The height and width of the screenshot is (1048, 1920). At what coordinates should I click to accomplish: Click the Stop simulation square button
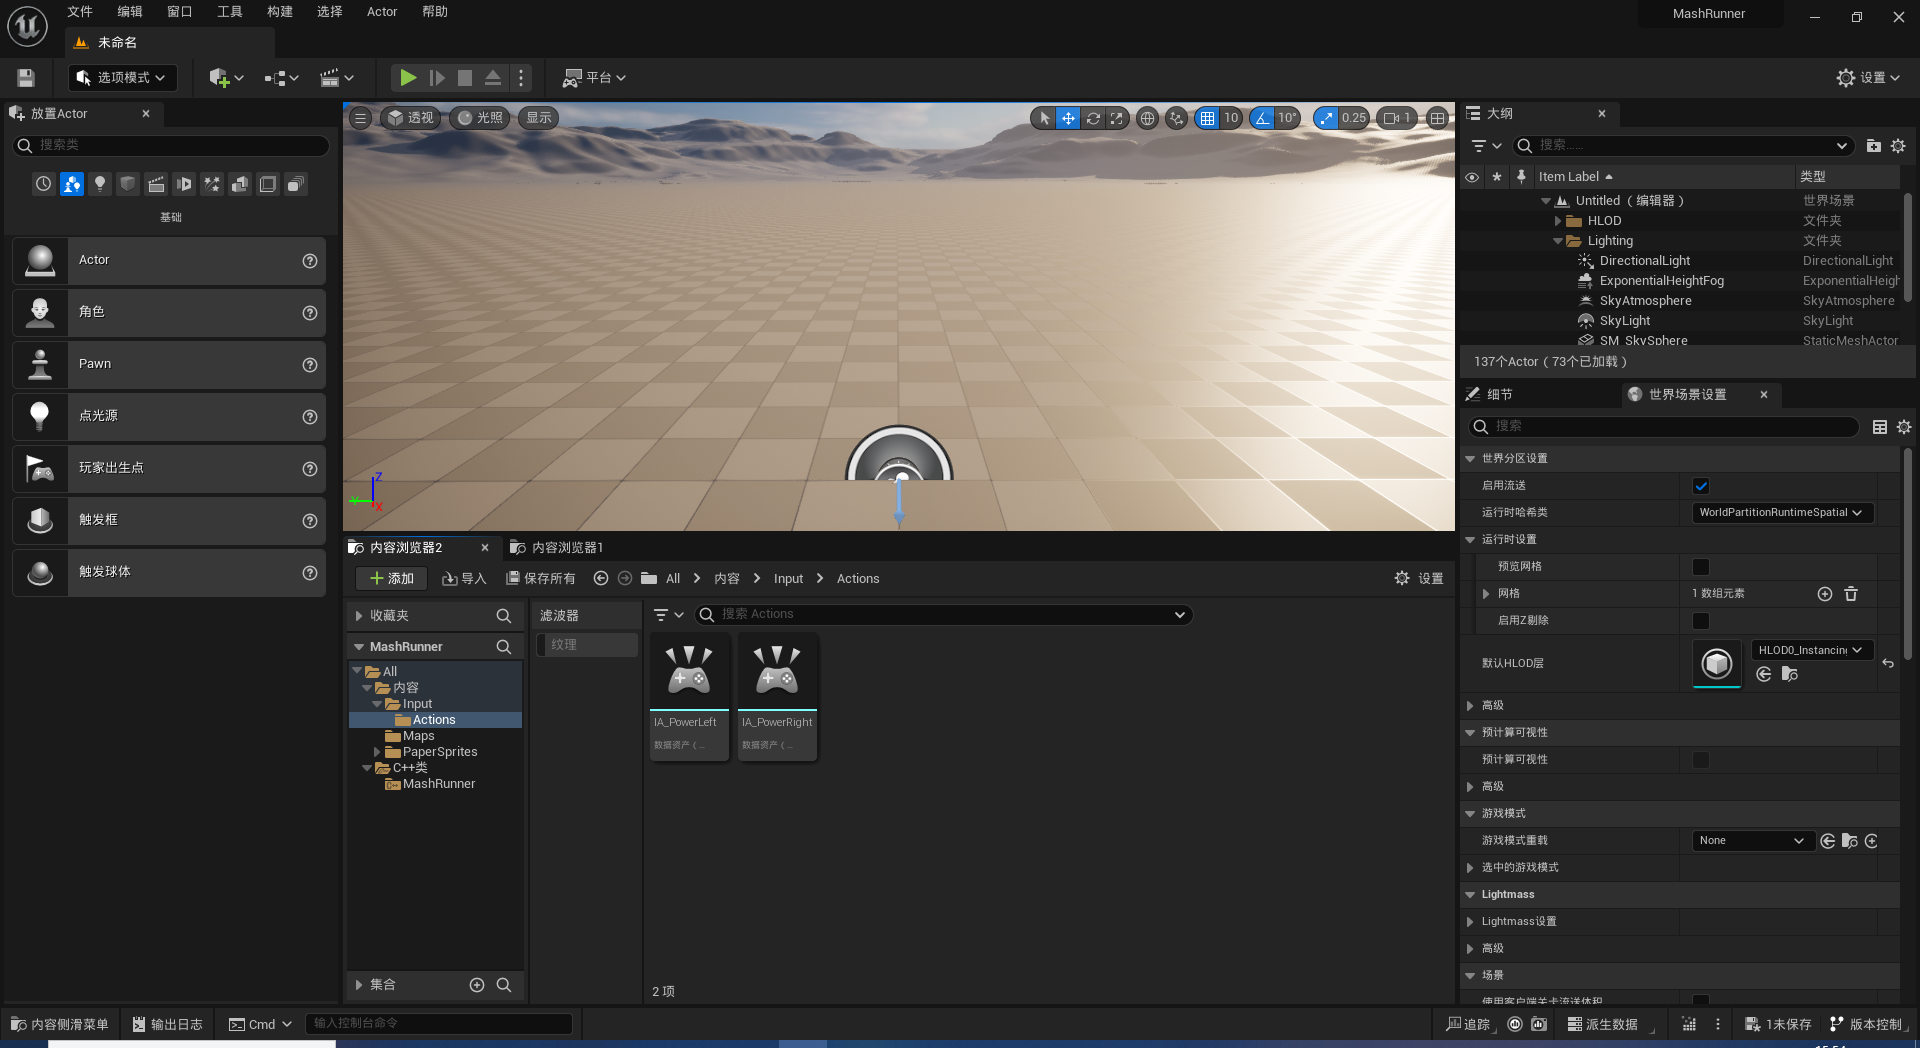(465, 77)
